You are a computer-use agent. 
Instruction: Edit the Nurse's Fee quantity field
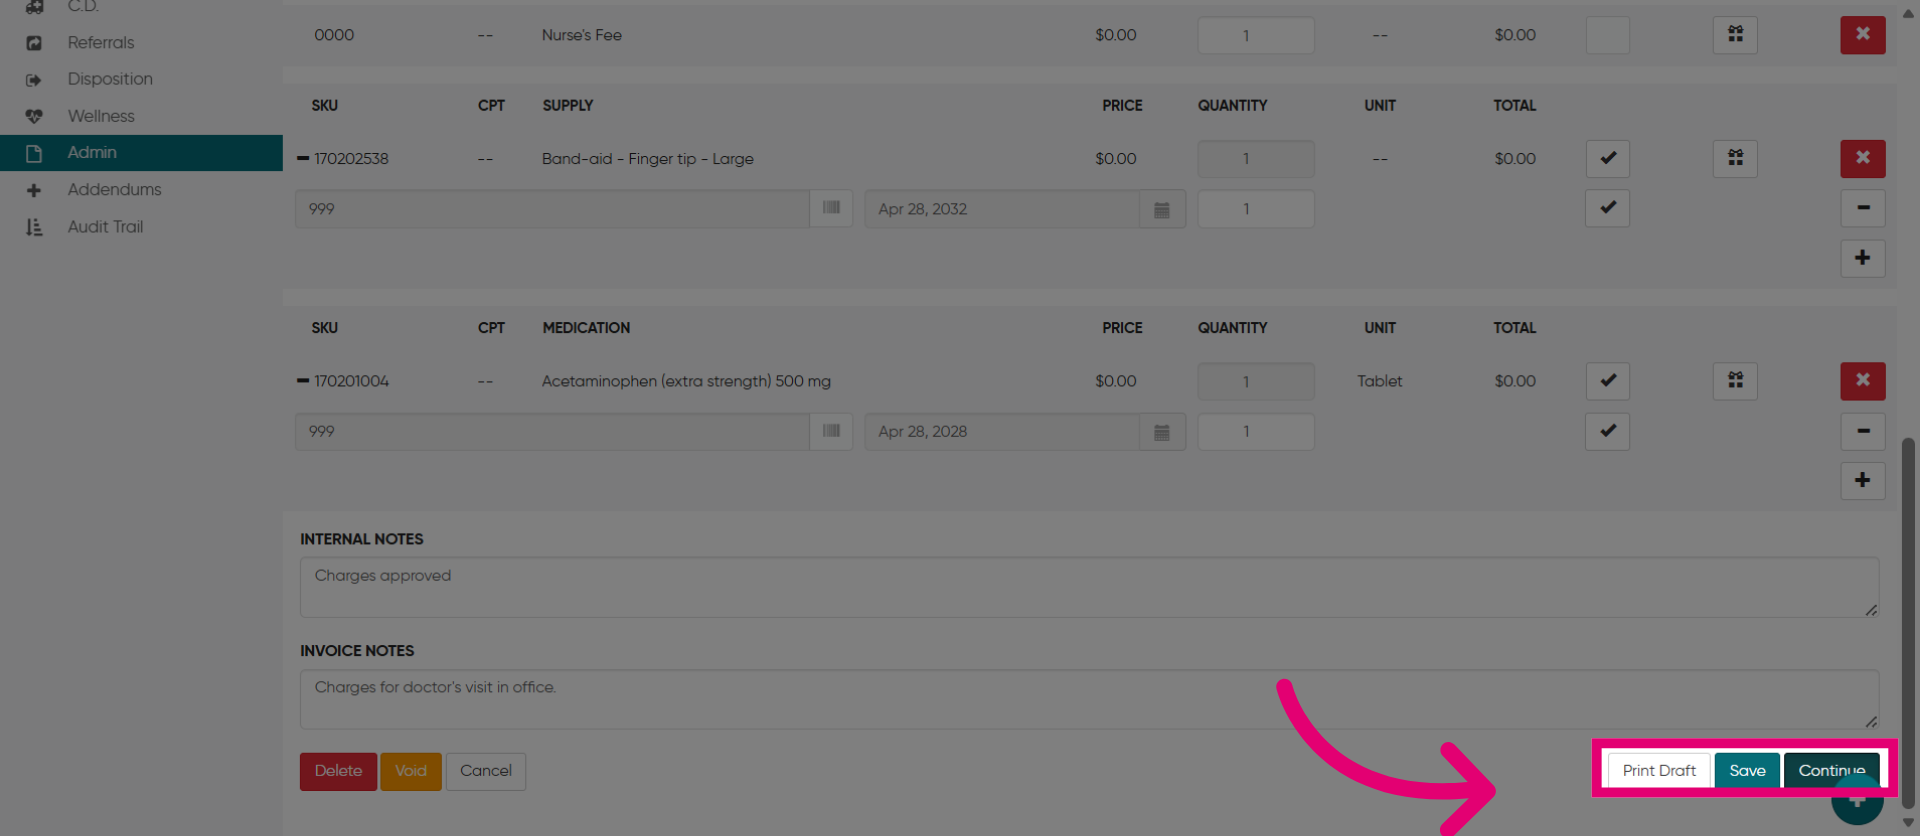tap(1255, 35)
